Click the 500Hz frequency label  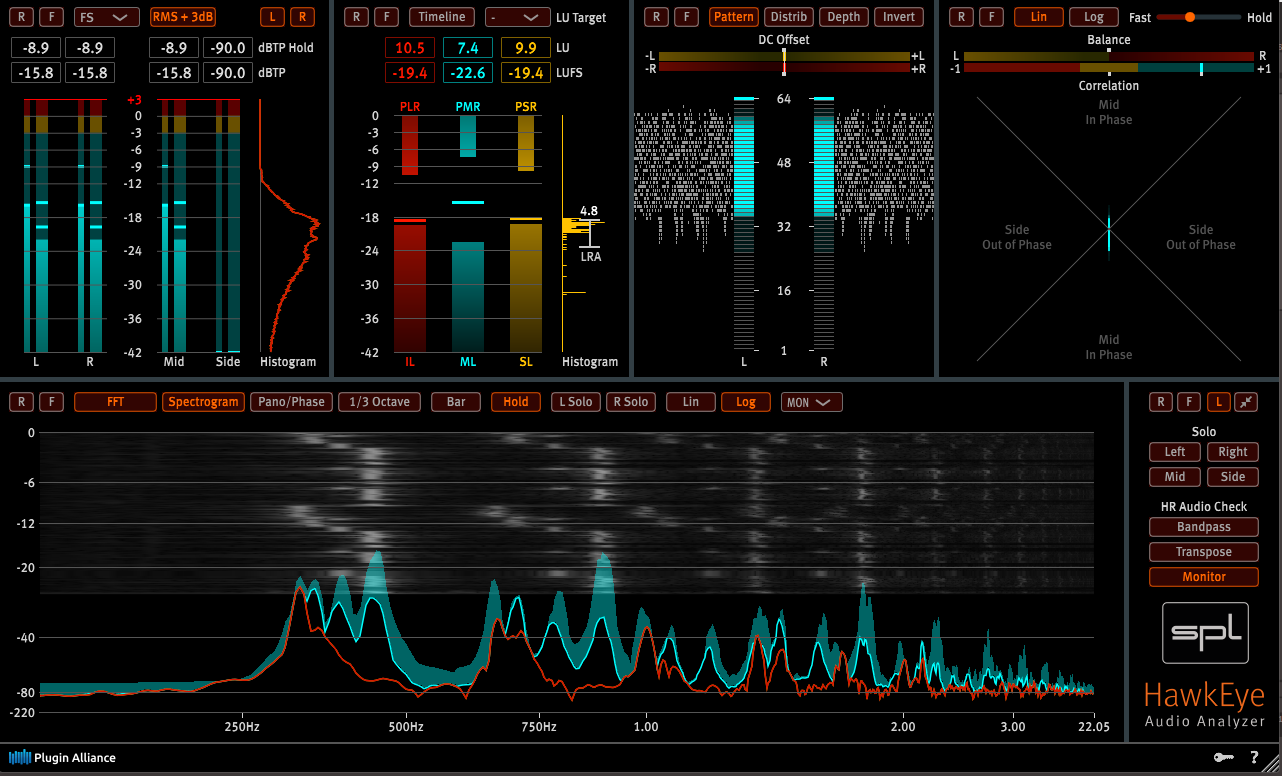tap(405, 727)
